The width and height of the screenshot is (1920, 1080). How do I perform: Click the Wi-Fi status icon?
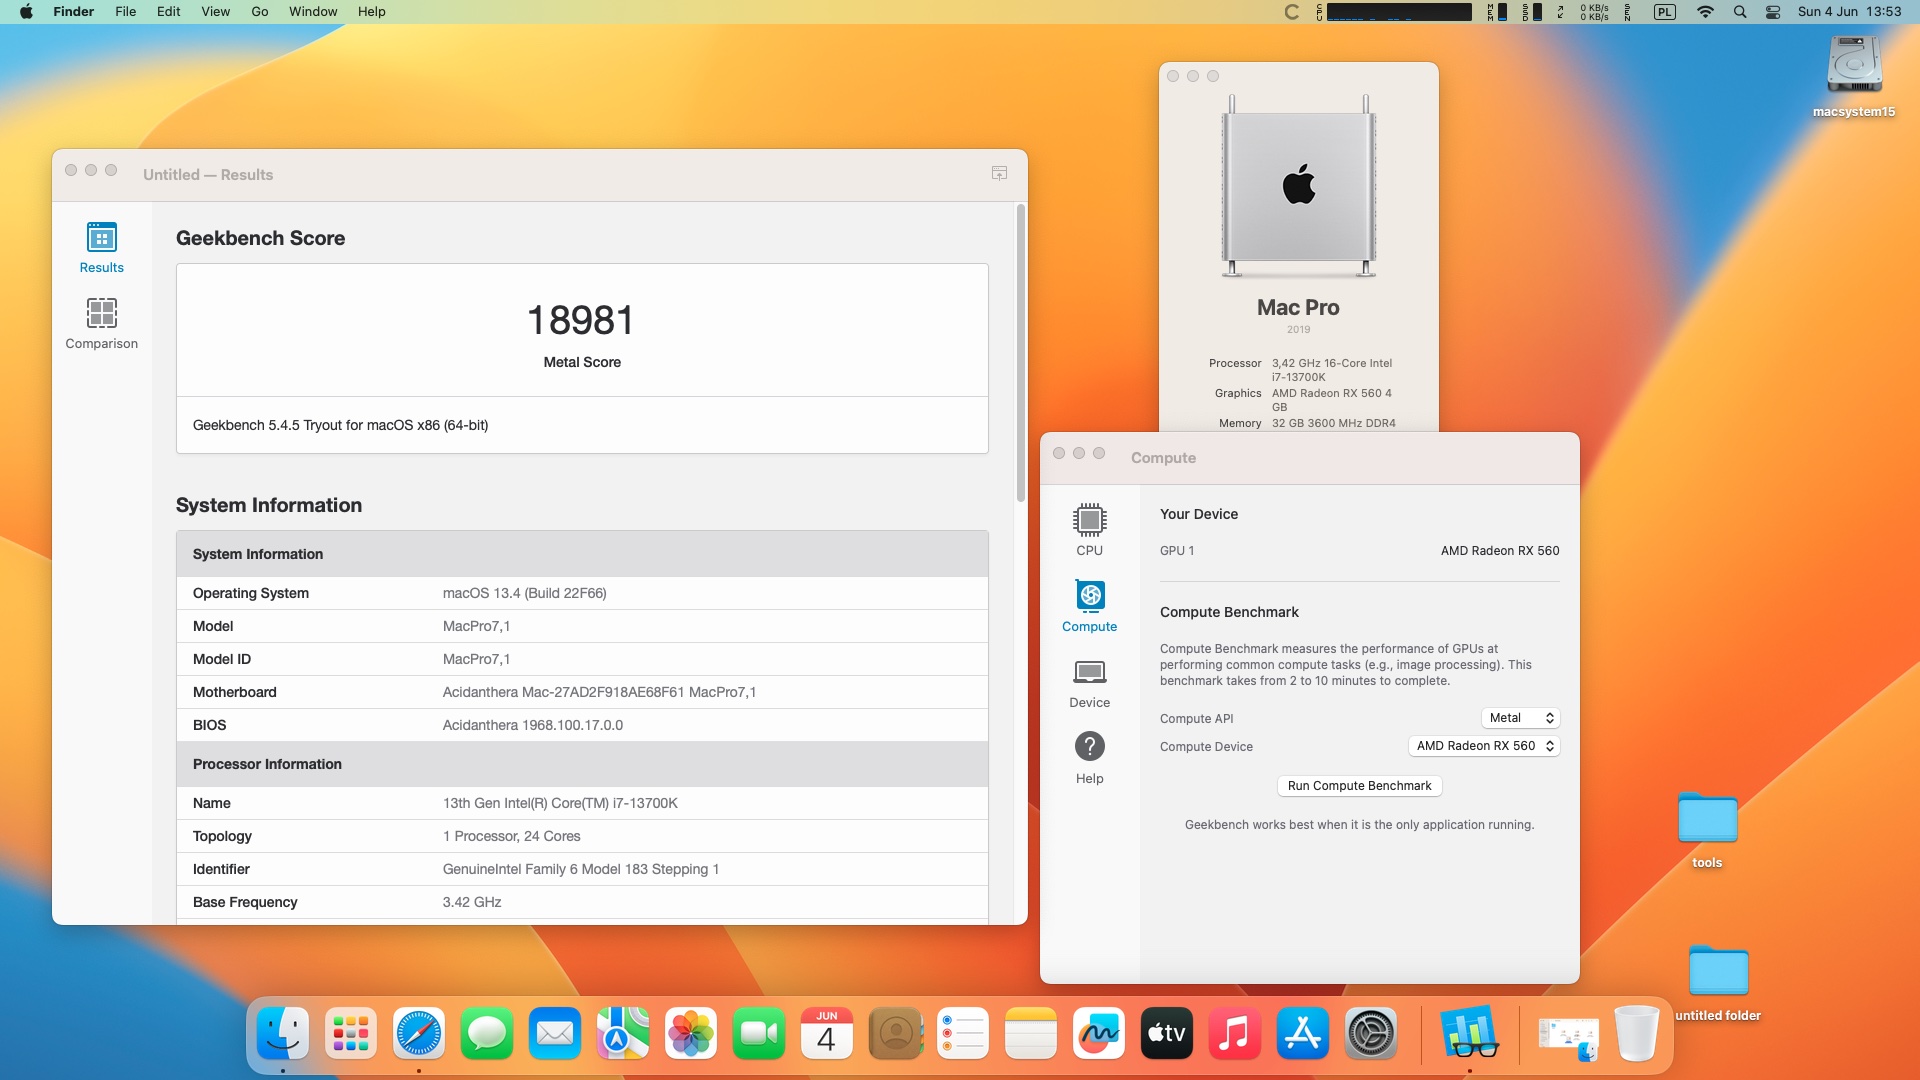point(1705,12)
